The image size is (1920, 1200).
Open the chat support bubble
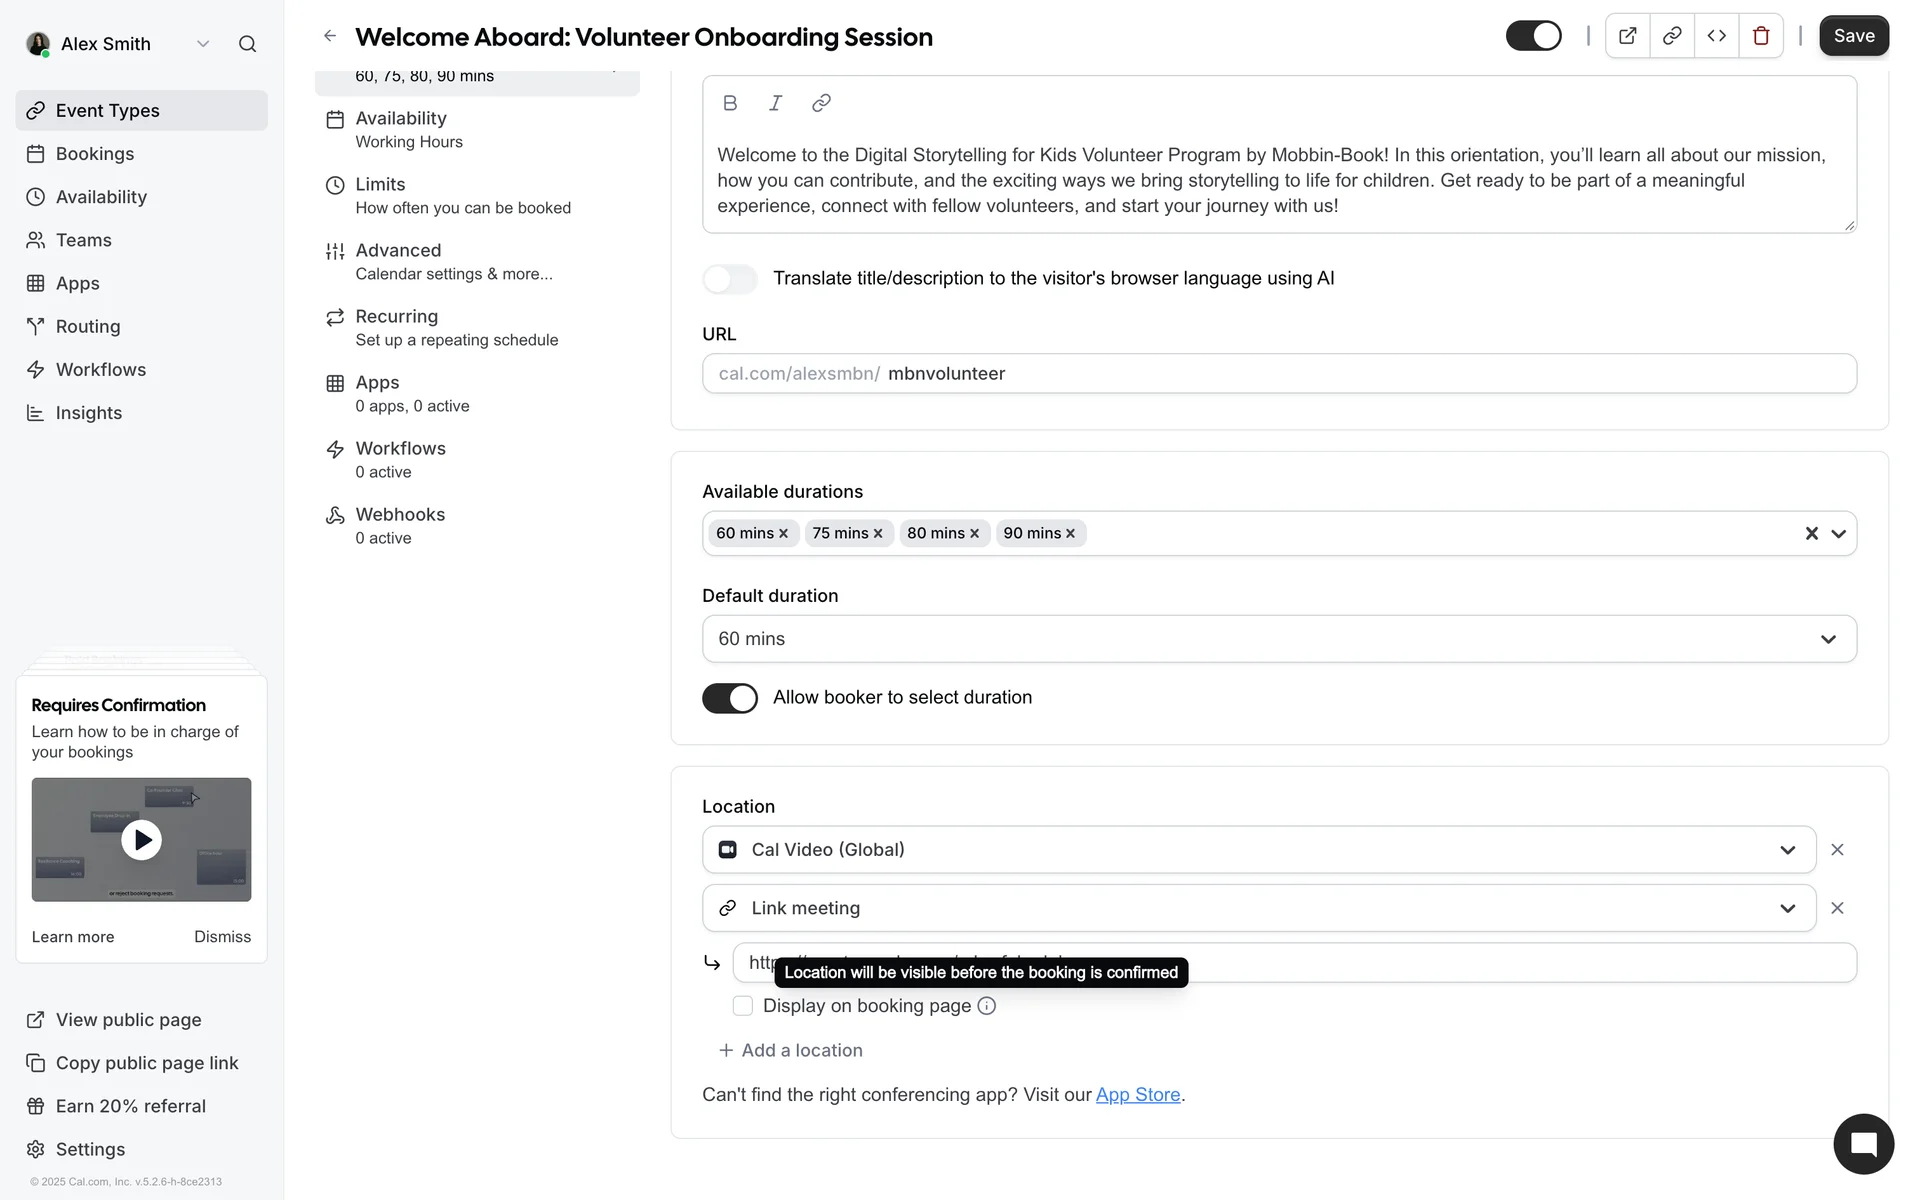(1862, 1144)
